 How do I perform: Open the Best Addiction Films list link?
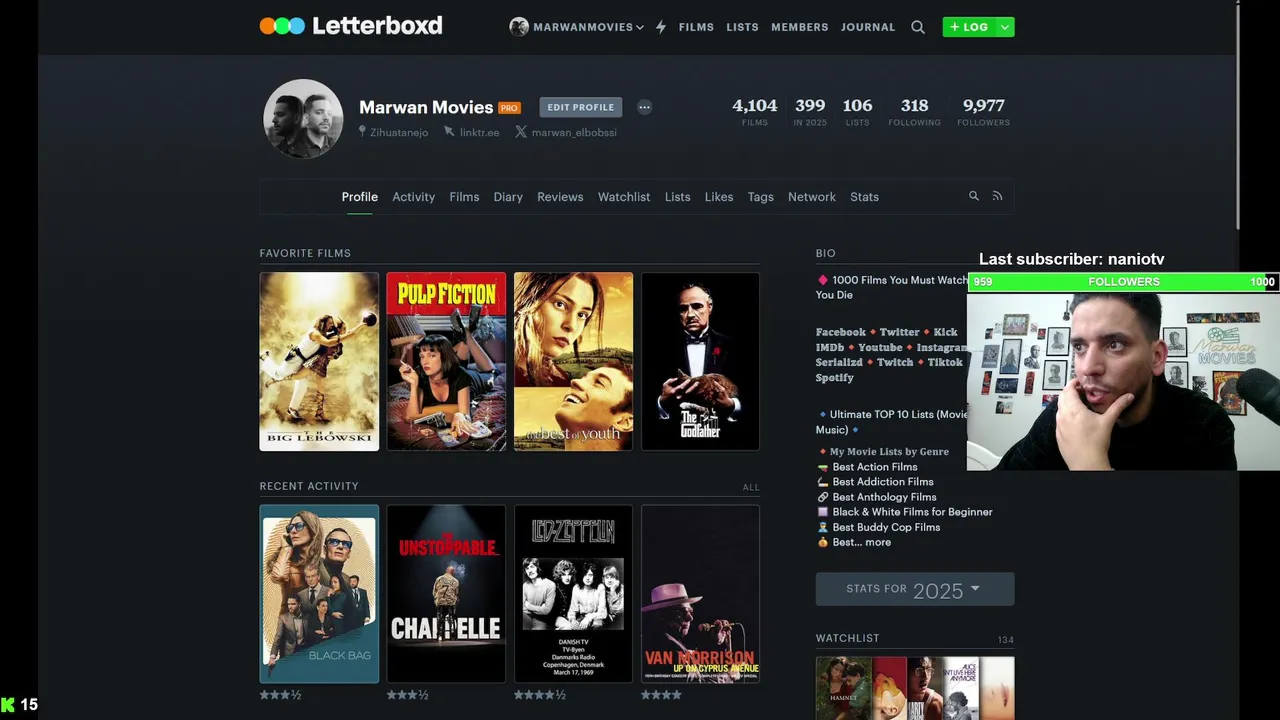pos(883,482)
